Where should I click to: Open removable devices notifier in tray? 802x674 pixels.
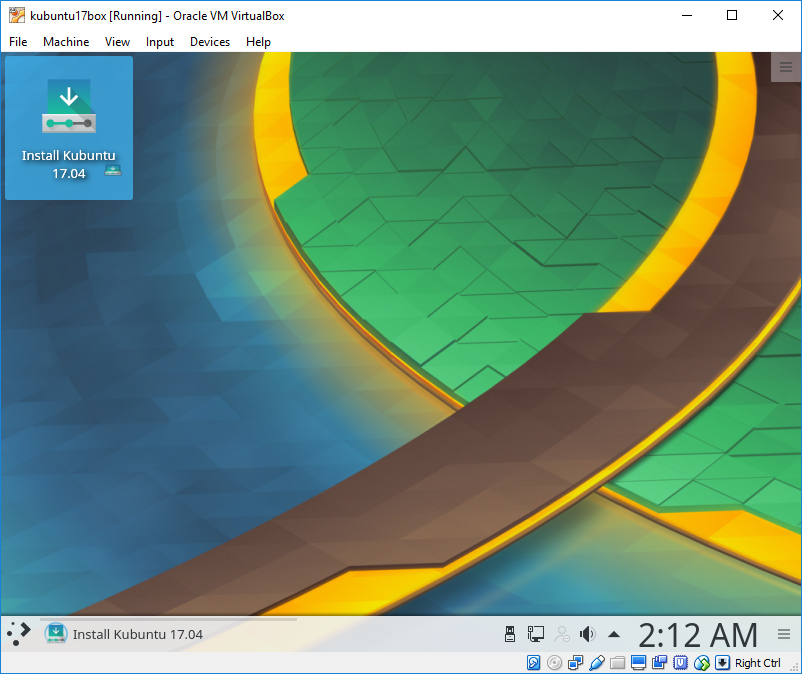pos(510,634)
